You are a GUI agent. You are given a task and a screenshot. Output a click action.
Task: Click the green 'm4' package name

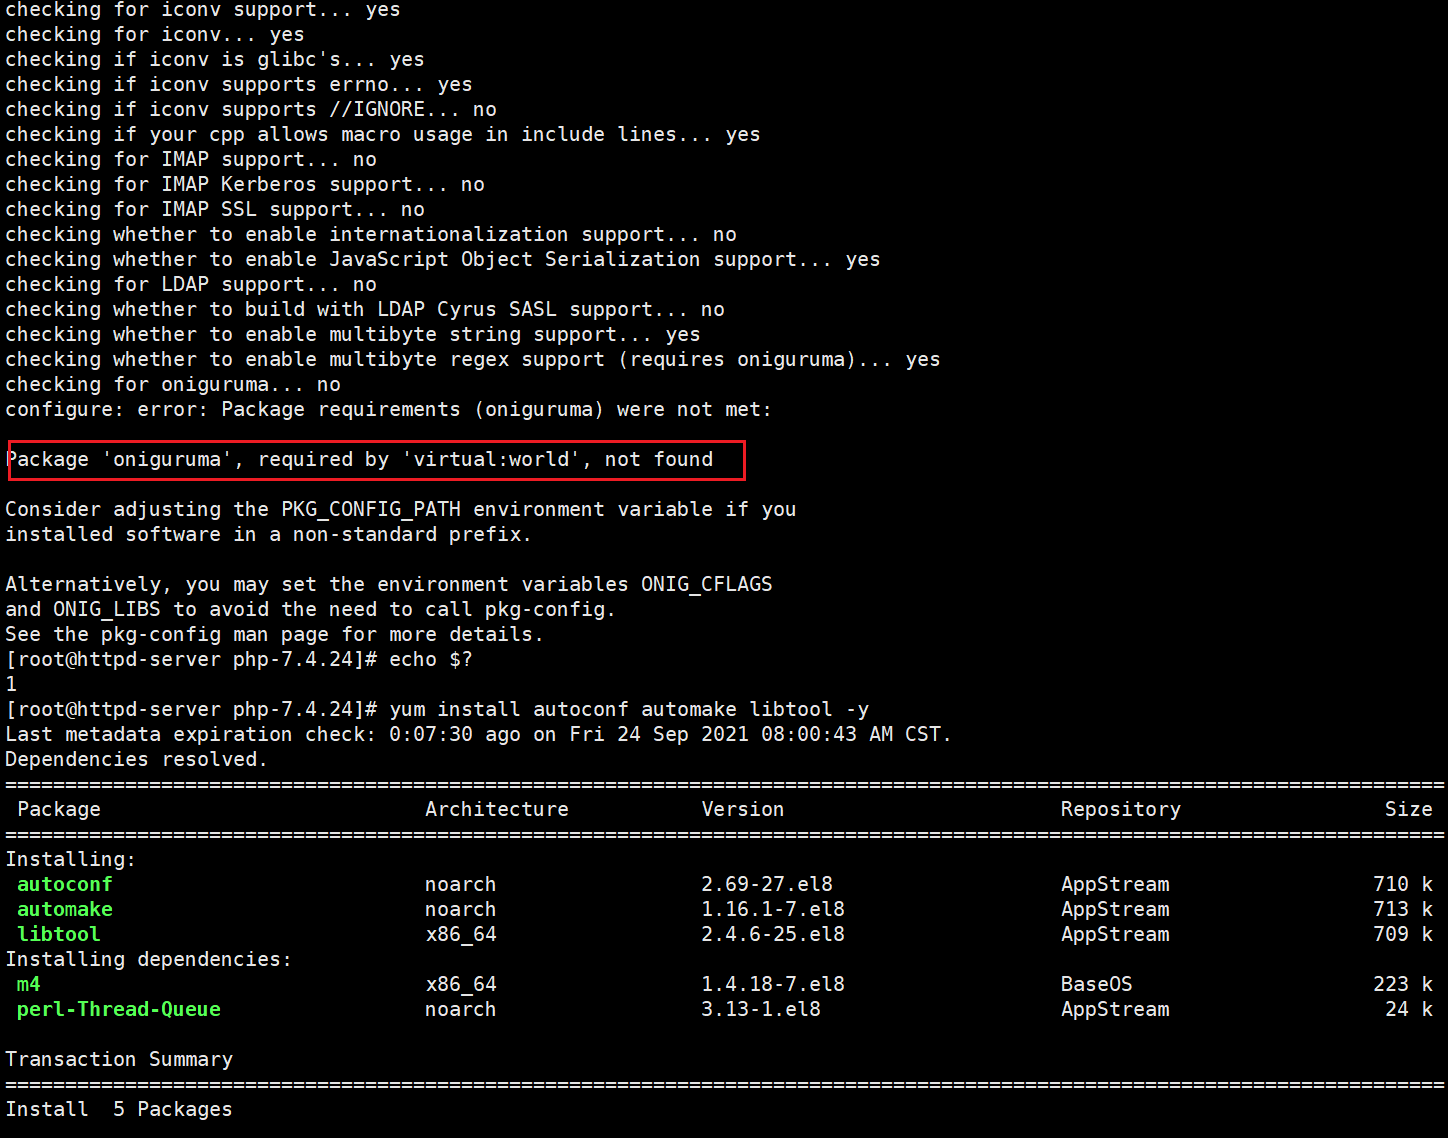29,984
